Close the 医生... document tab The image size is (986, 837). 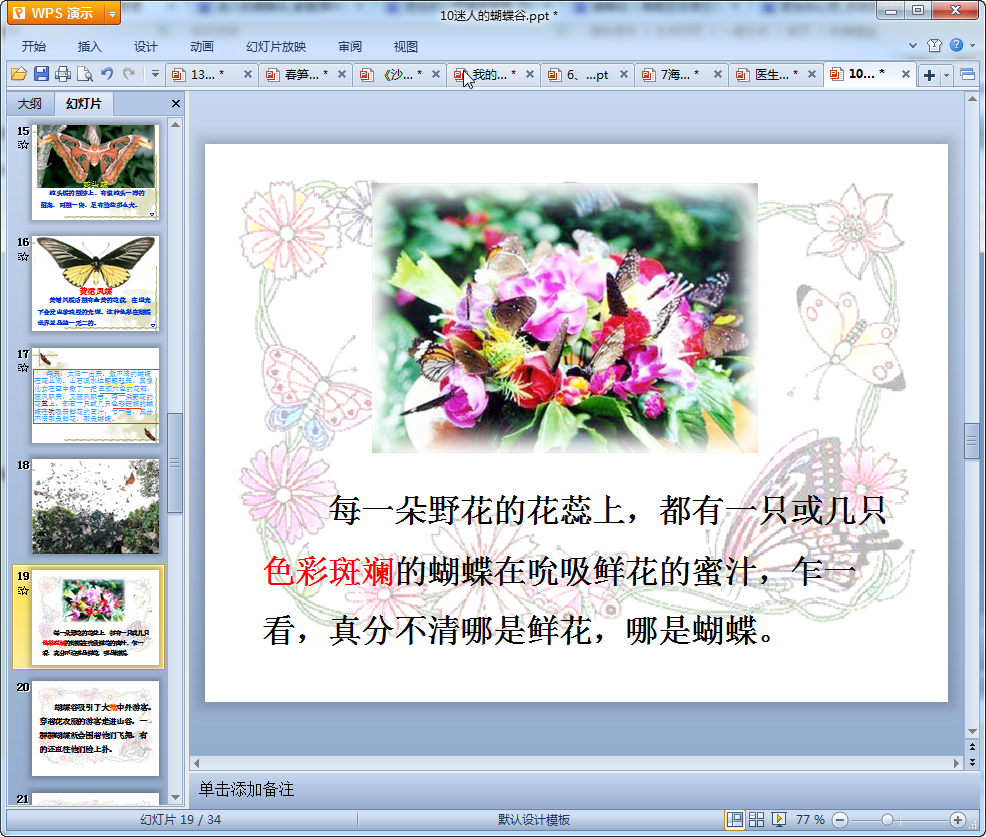(x=812, y=74)
